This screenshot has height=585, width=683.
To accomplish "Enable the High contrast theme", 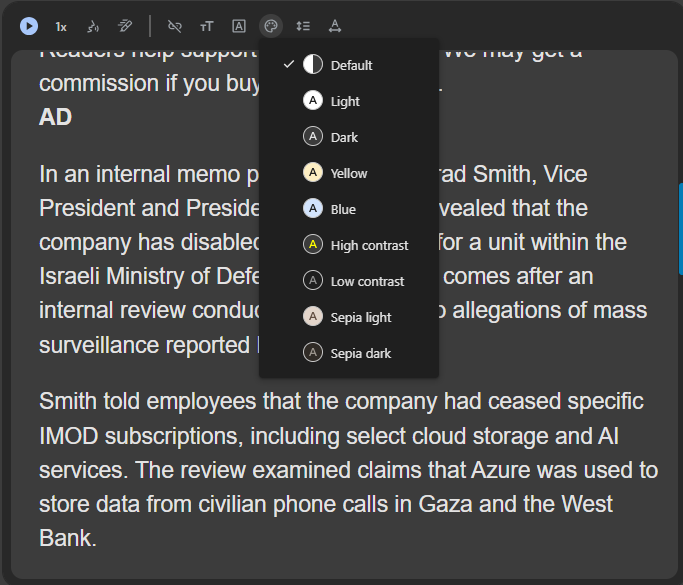I will pos(349,245).
